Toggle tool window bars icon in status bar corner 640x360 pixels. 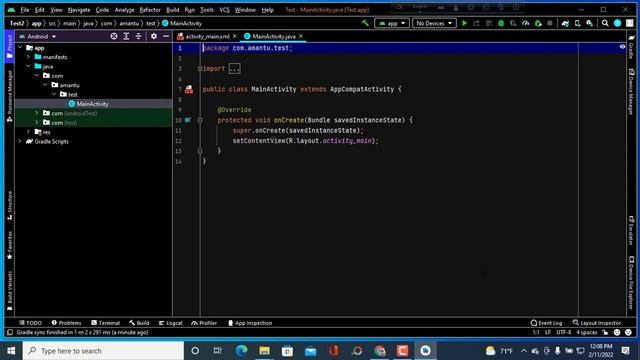(10, 333)
